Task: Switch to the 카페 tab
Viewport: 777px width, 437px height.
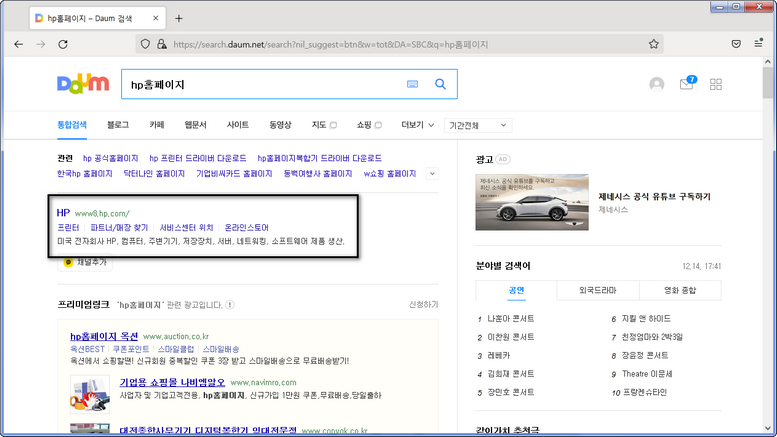Action: [157, 125]
